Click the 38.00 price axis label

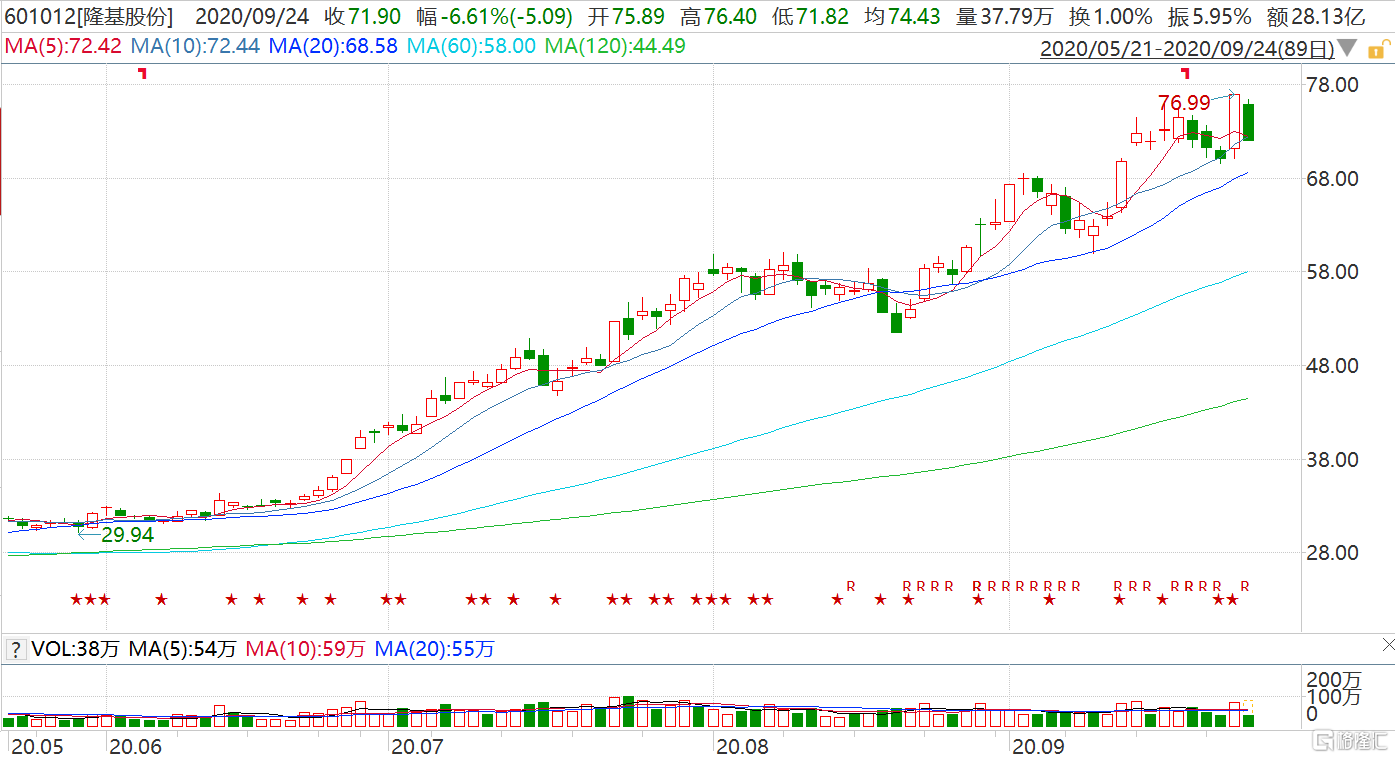point(1334,459)
